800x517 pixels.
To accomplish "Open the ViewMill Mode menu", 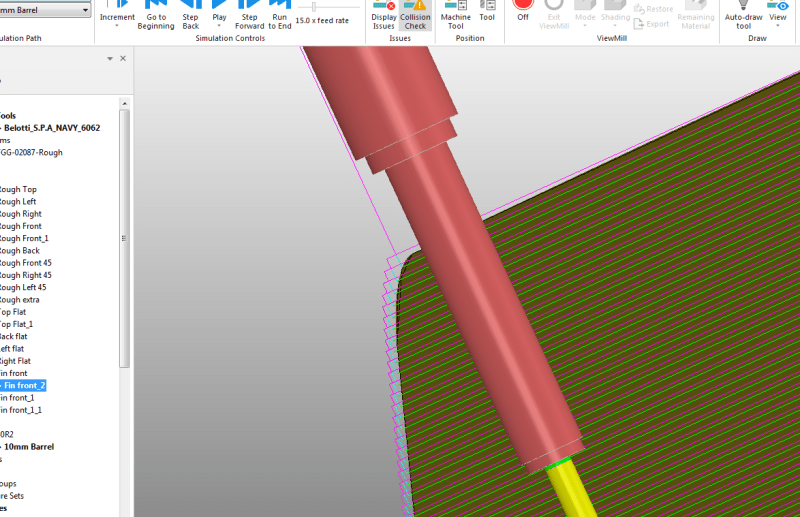I will click(x=585, y=14).
